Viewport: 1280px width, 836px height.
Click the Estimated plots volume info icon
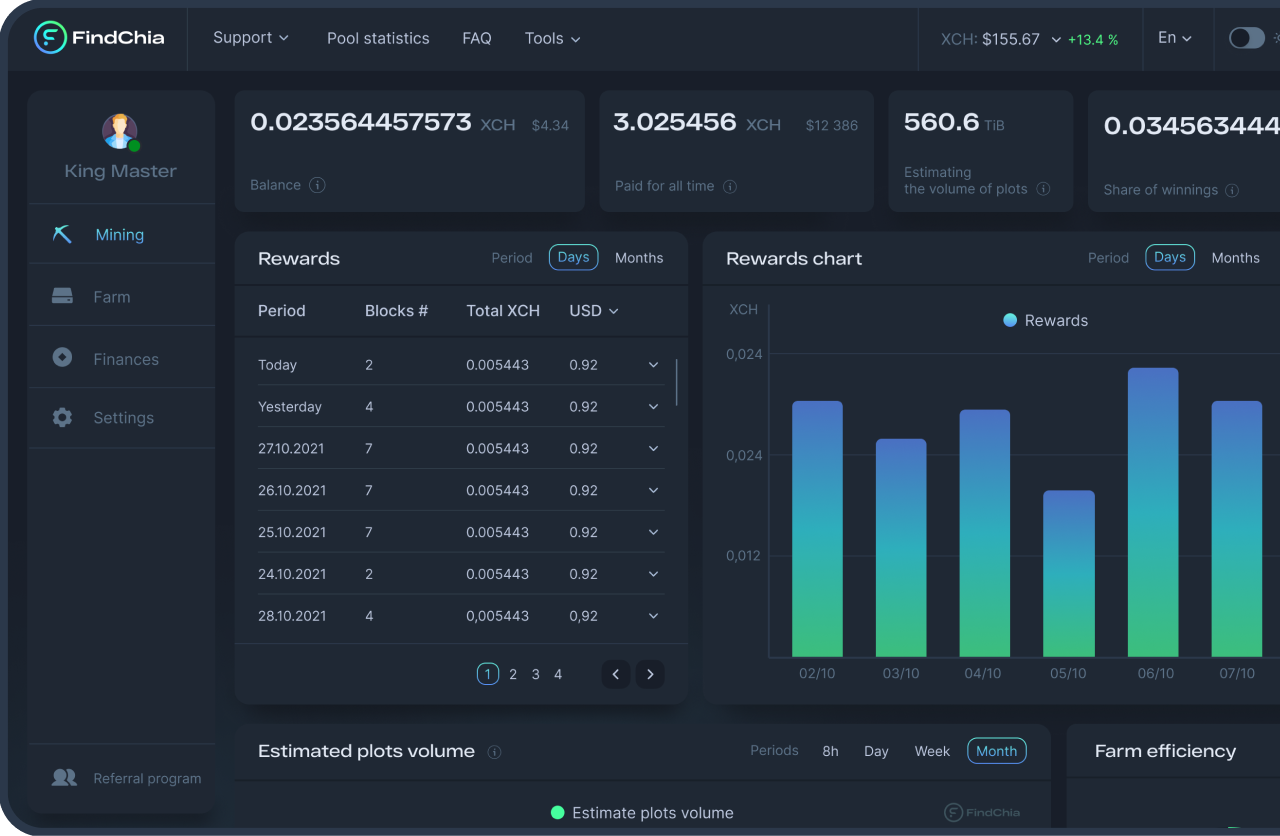(x=494, y=752)
